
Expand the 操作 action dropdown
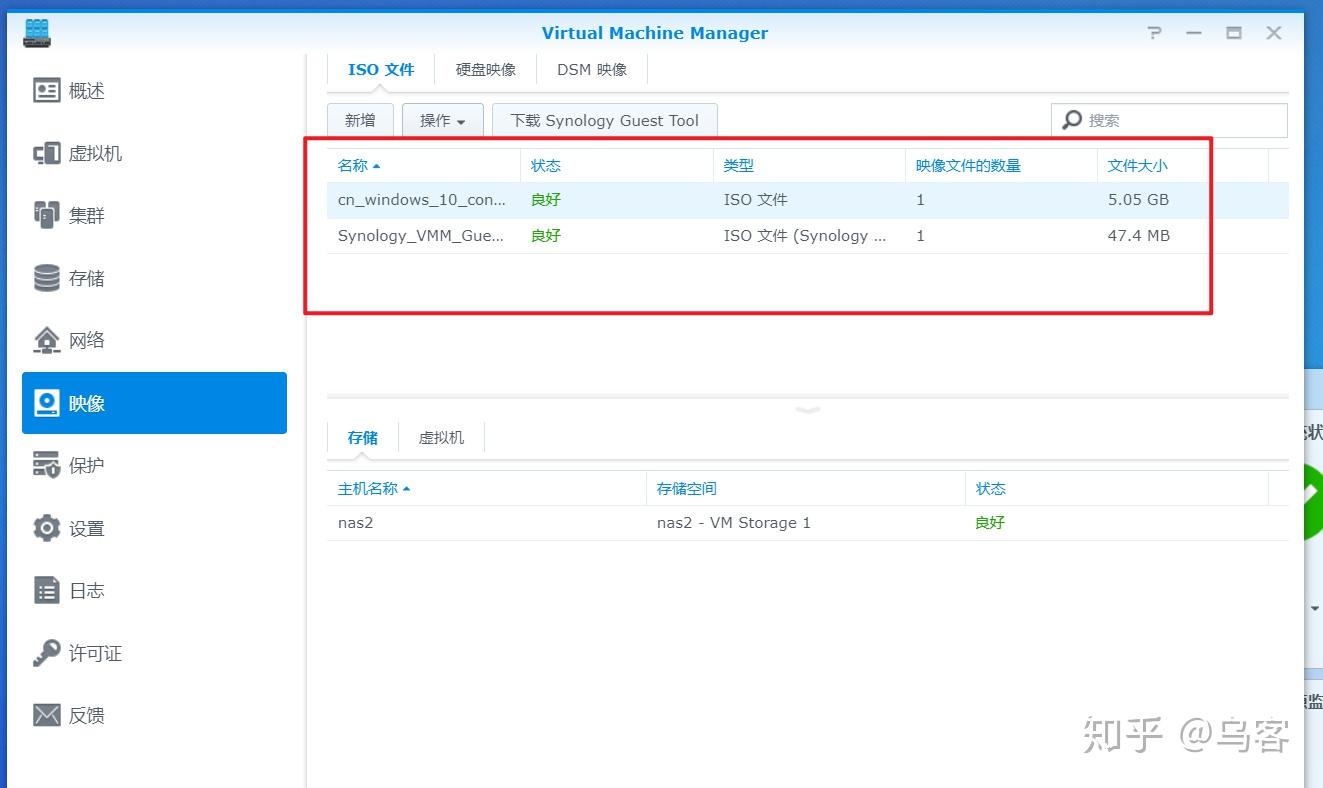443,120
